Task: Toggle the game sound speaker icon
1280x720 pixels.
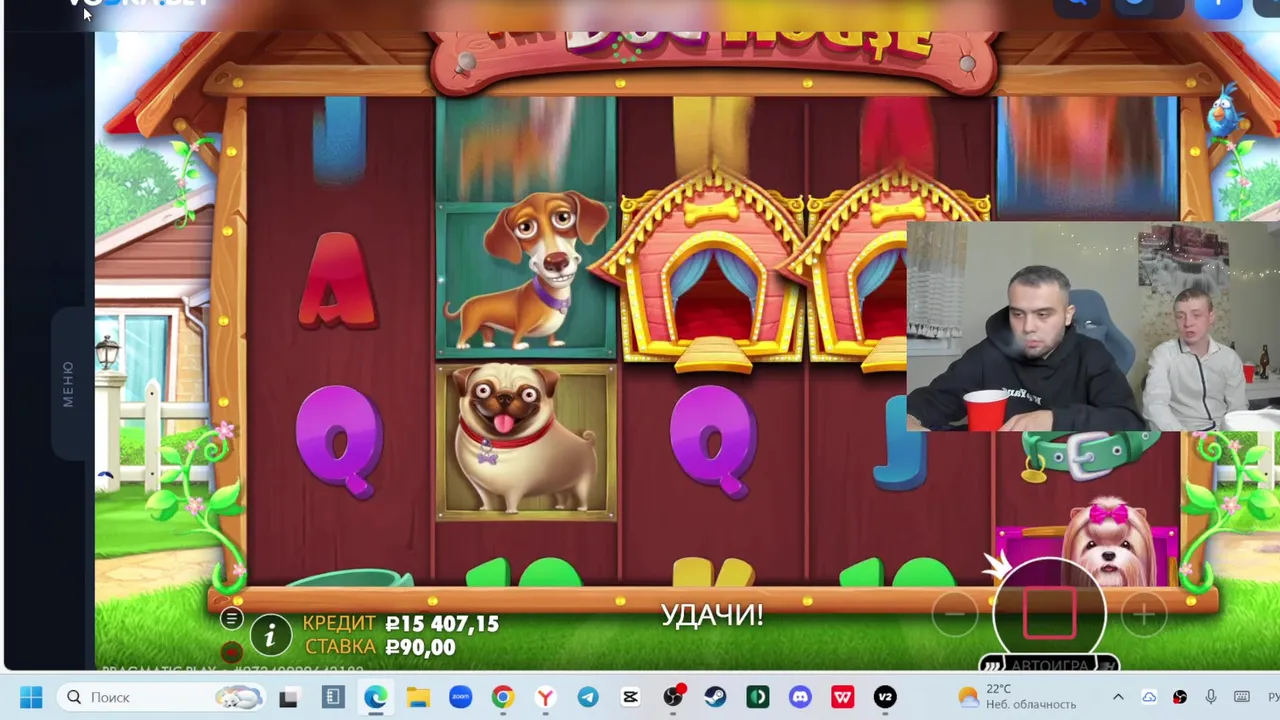Action: pyautogui.click(x=231, y=652)
